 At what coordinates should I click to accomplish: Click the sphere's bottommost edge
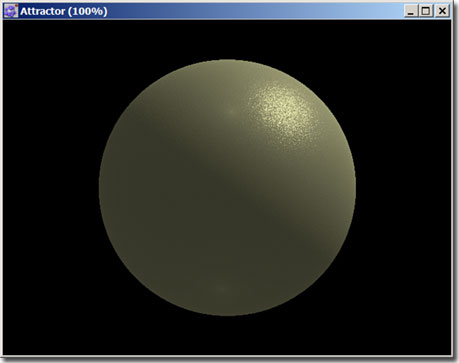[x=227, y=315]
